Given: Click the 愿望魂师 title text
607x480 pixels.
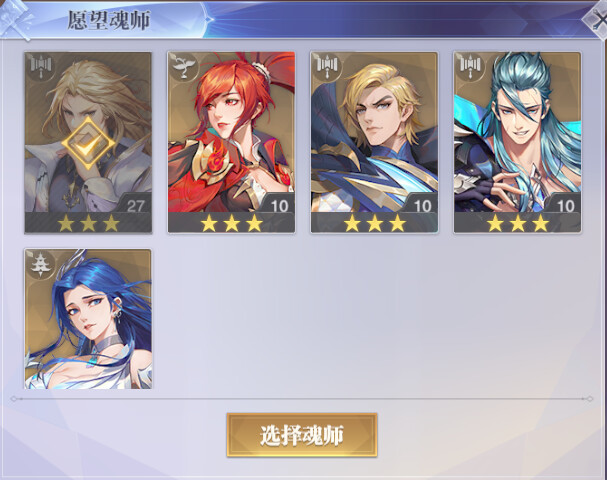Looking at the screenshot, I should (x=109, y=20).
